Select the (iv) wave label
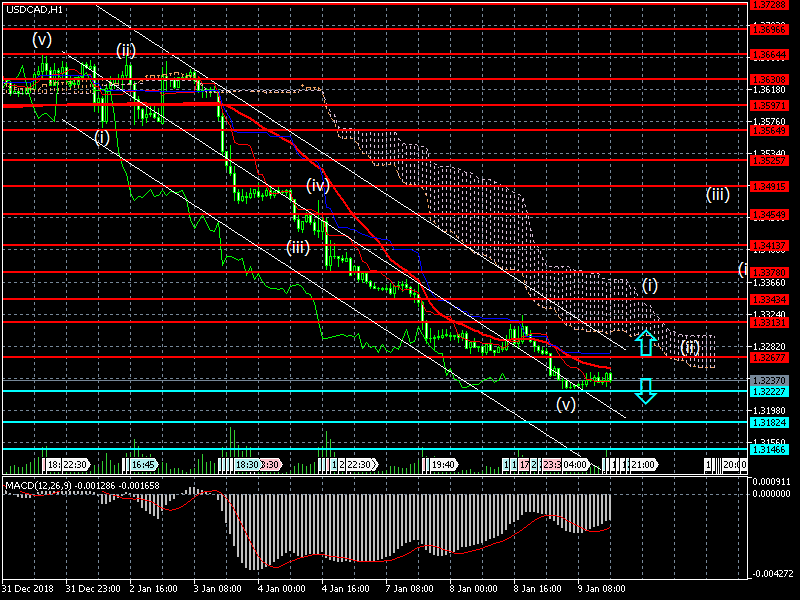800x600 pixels. pyautogui.click(x=317, y=185)
